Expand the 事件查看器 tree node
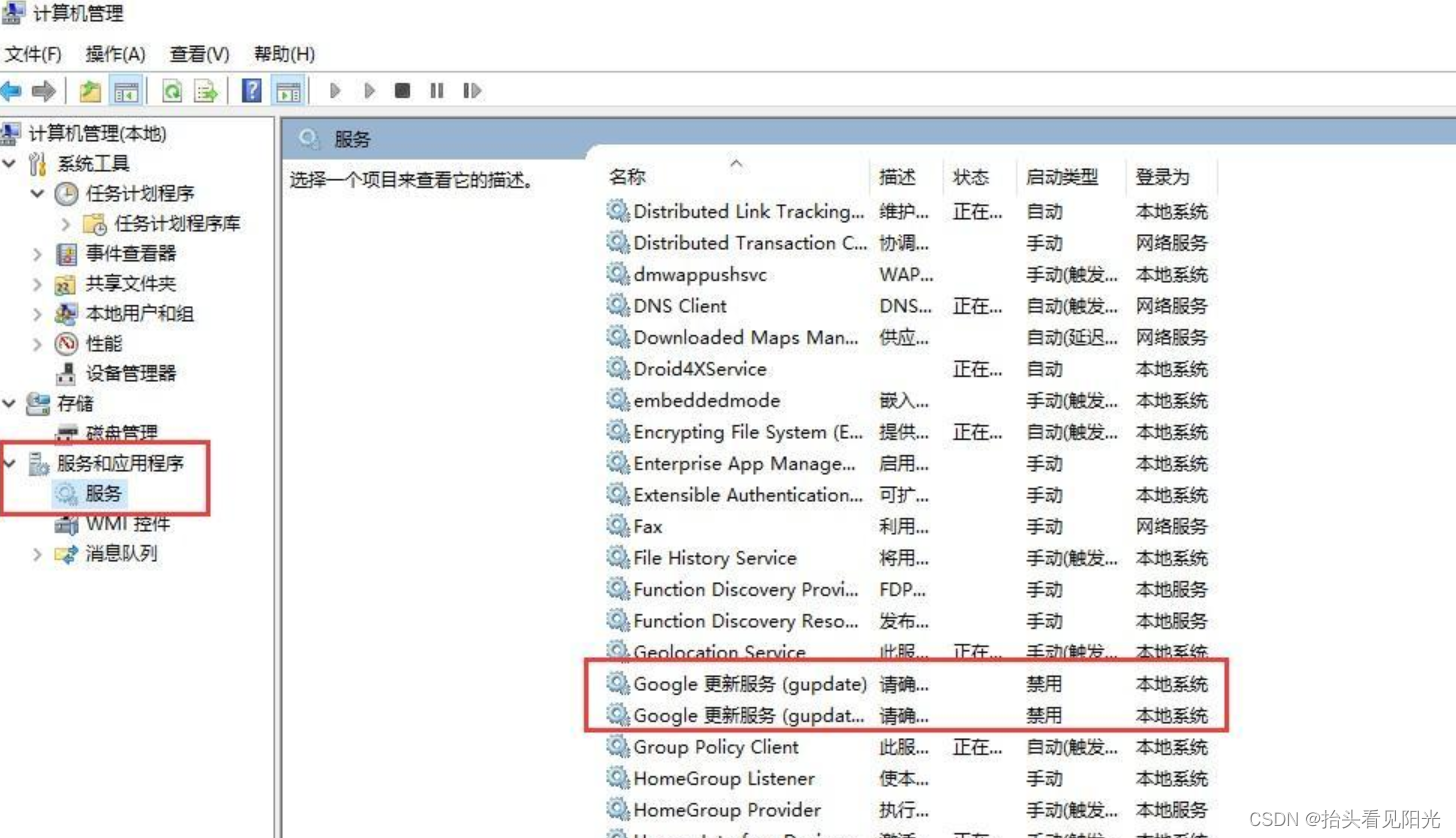 (37, 253)
